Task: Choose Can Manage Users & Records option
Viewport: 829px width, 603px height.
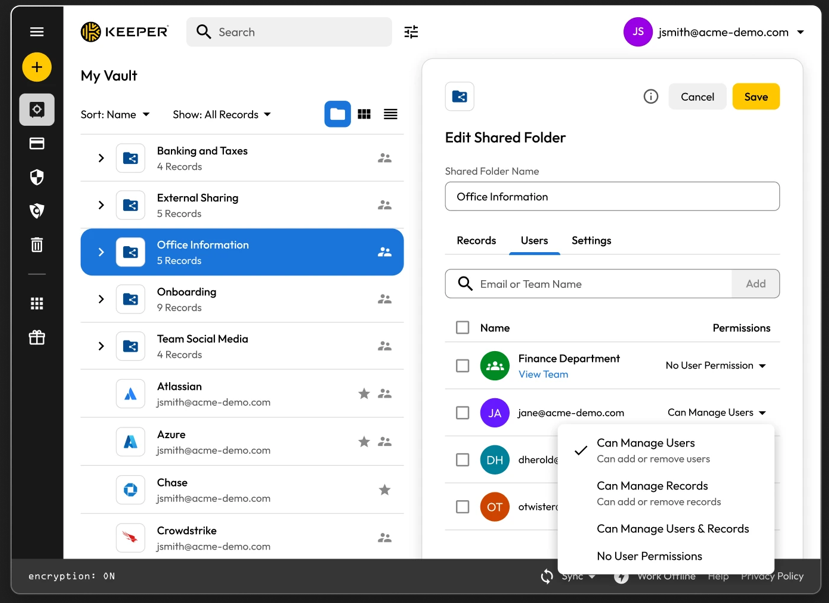Action: coord(672,529)
